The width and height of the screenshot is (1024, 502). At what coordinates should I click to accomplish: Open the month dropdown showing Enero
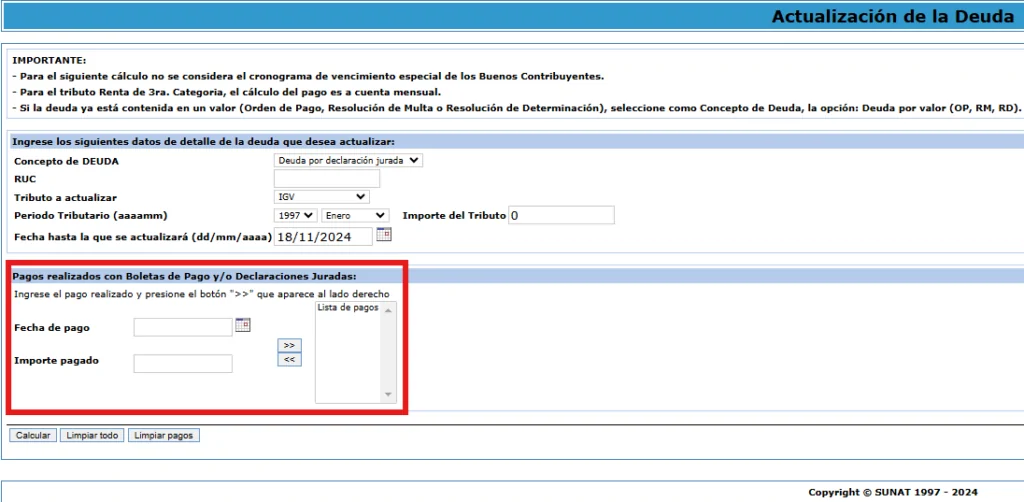(355, 215)
